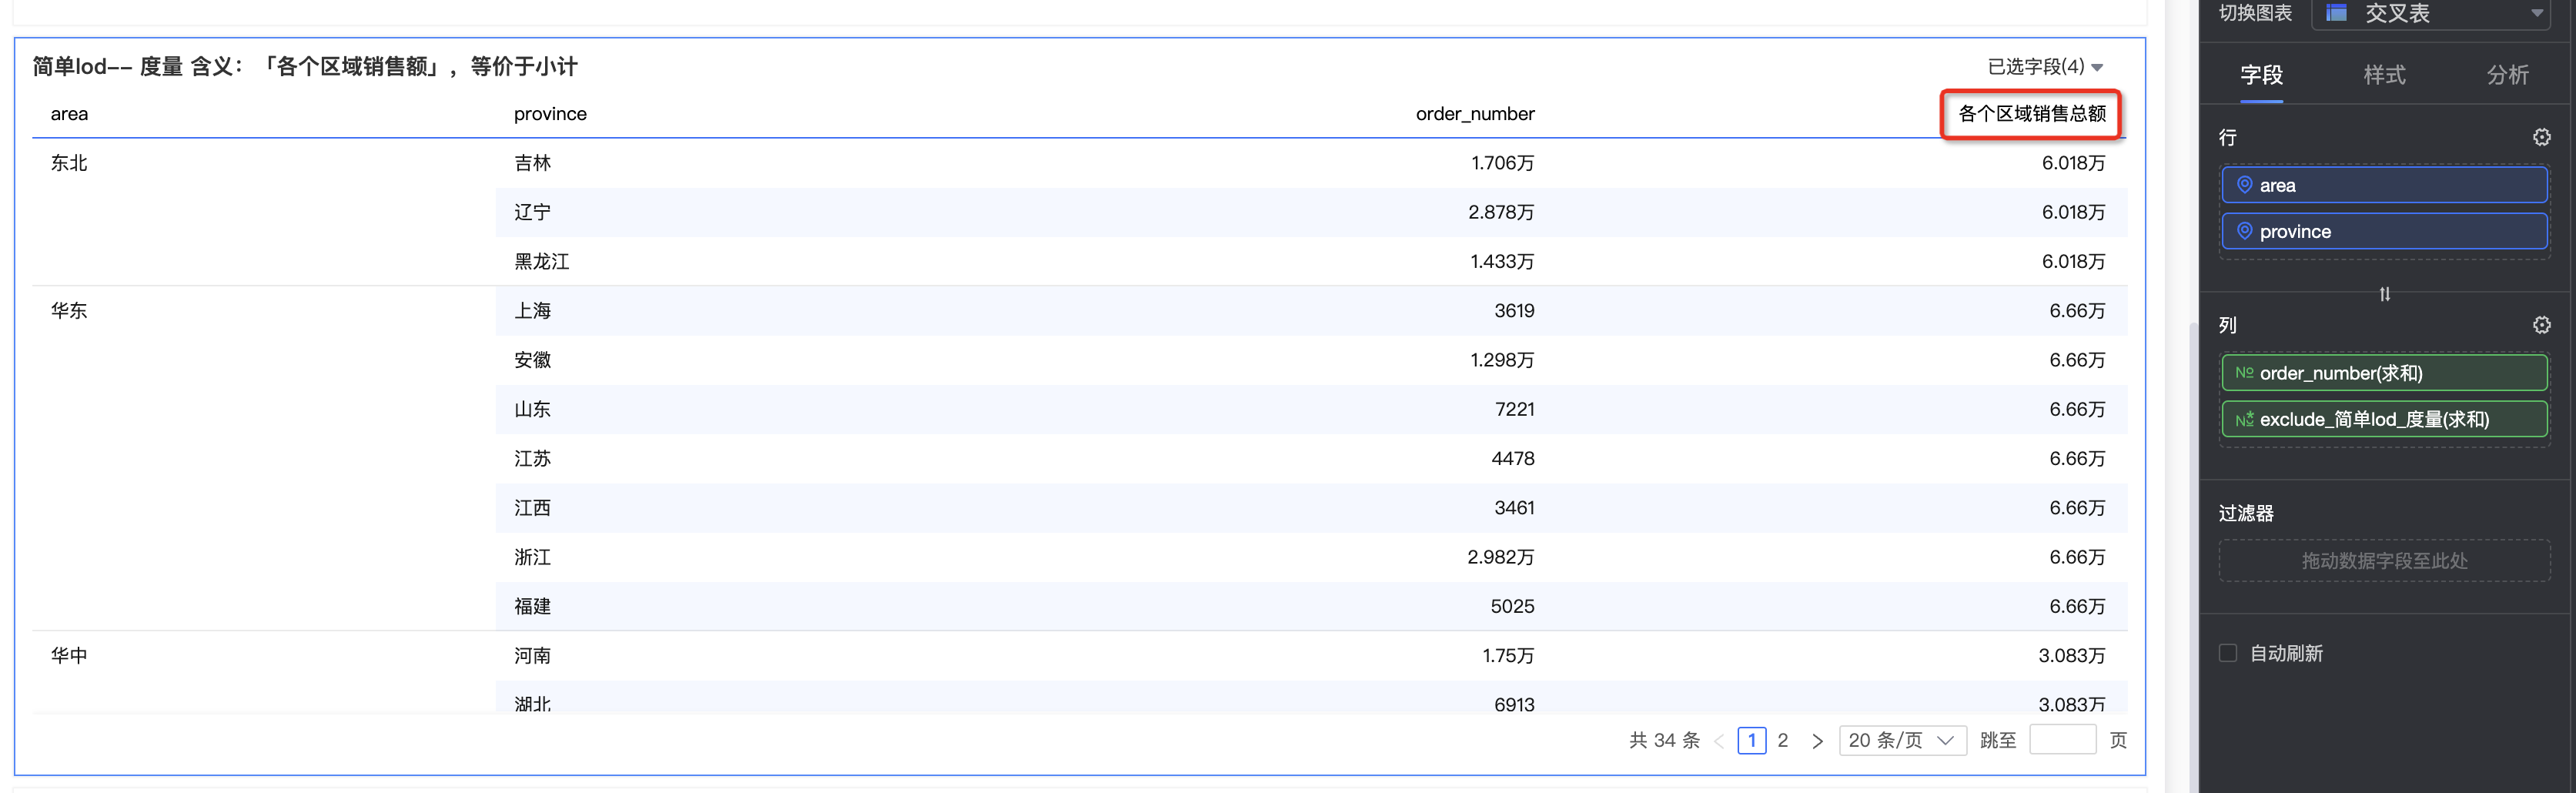Image resolution: width=2576 pixels, height=793 pixels.
Task: Click the 跳至 page number input
Action: (2062, 741)
